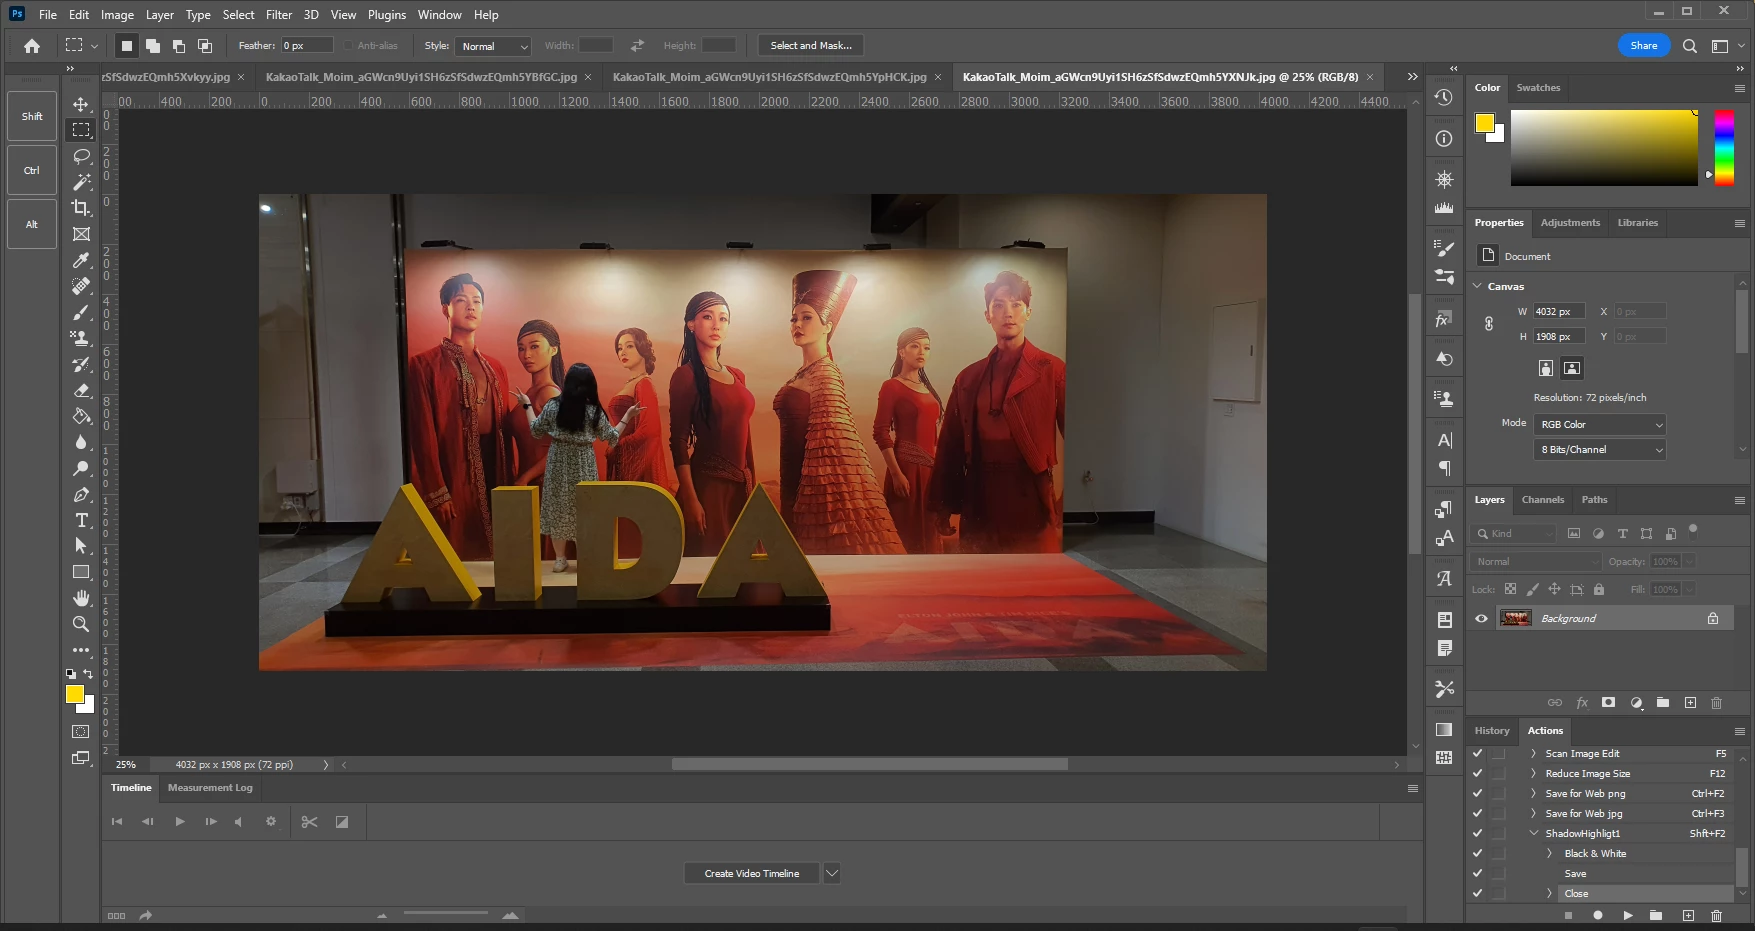Screen dimensions: 1755x931
Task: Toggle the checkmark for Save for Web jpg
Action: click(1477, 814)
